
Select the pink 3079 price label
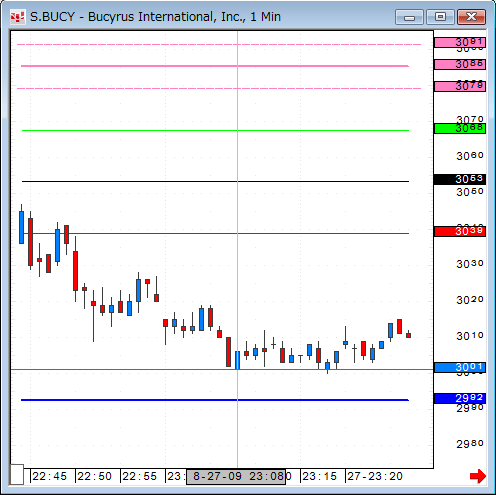(x=460, y=86)
